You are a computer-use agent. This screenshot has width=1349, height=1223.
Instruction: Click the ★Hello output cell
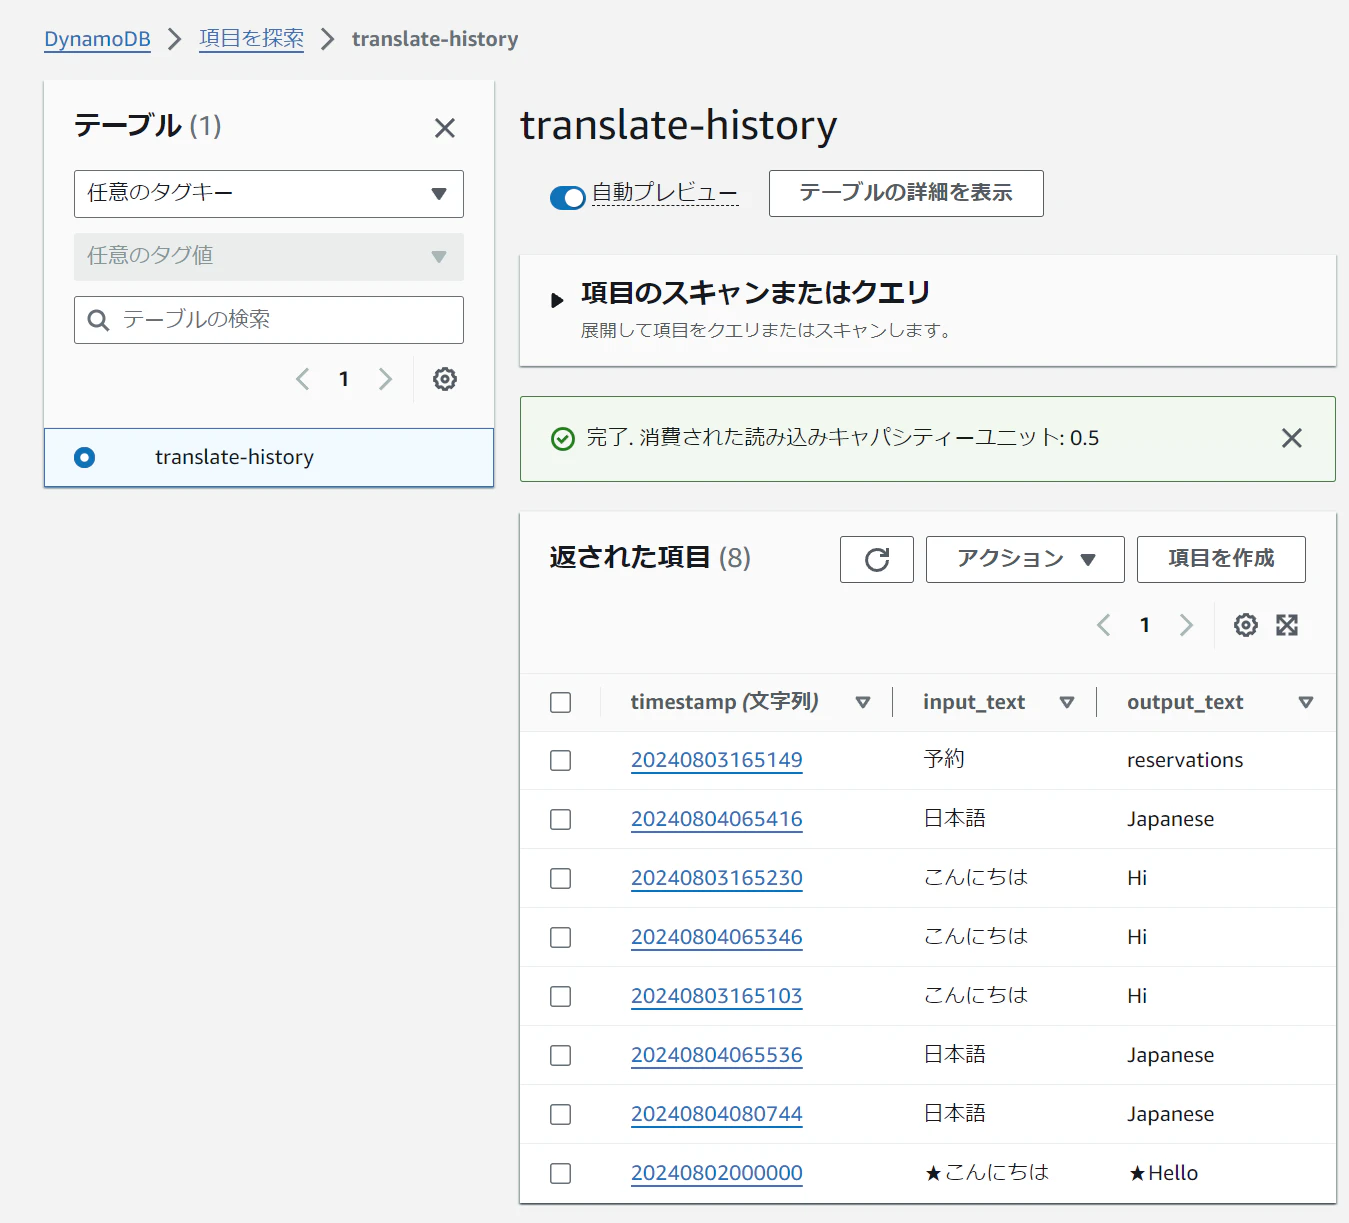point(1163,1173)
